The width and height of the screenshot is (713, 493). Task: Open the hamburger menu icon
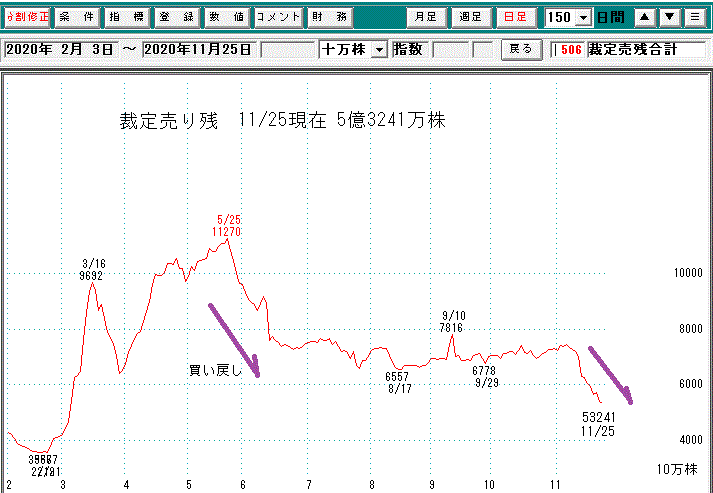[x=694, y=18]
